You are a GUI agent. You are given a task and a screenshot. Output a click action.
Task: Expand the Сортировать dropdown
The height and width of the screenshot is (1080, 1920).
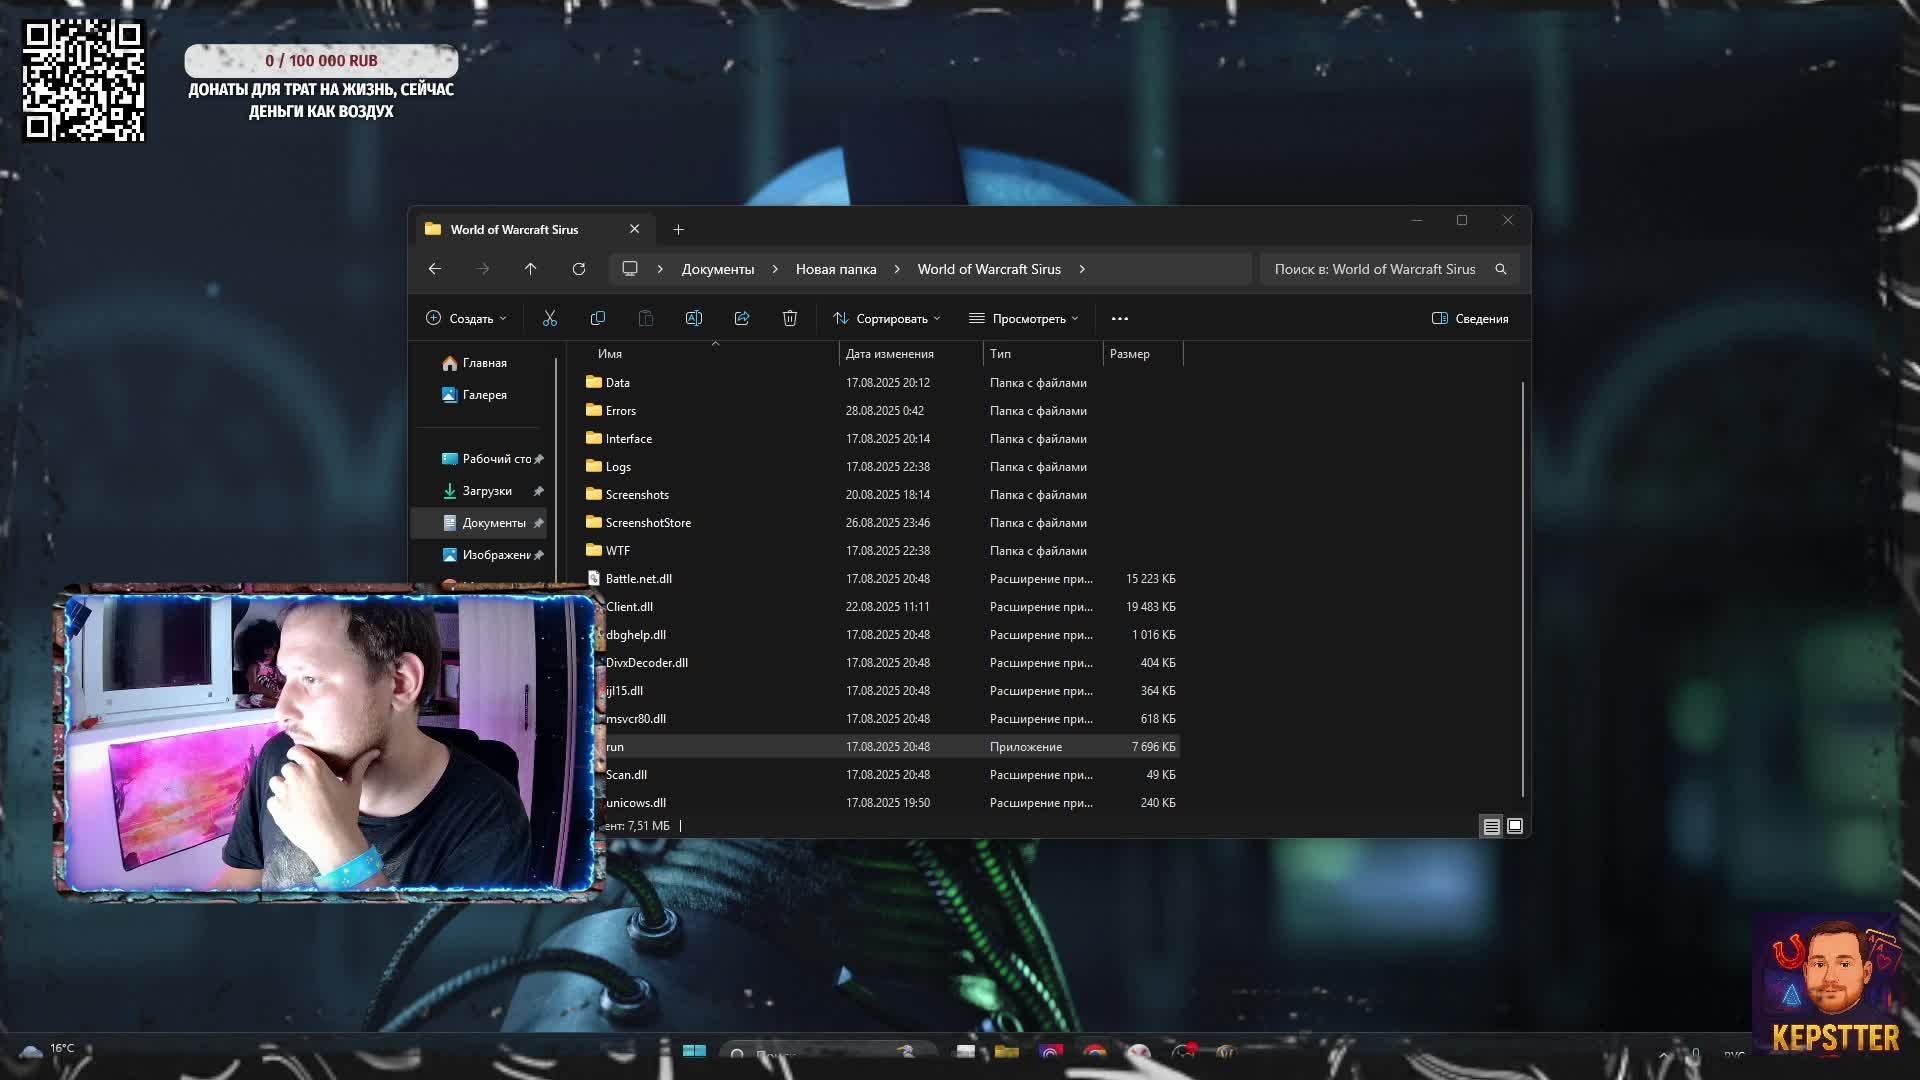(887, 318)
